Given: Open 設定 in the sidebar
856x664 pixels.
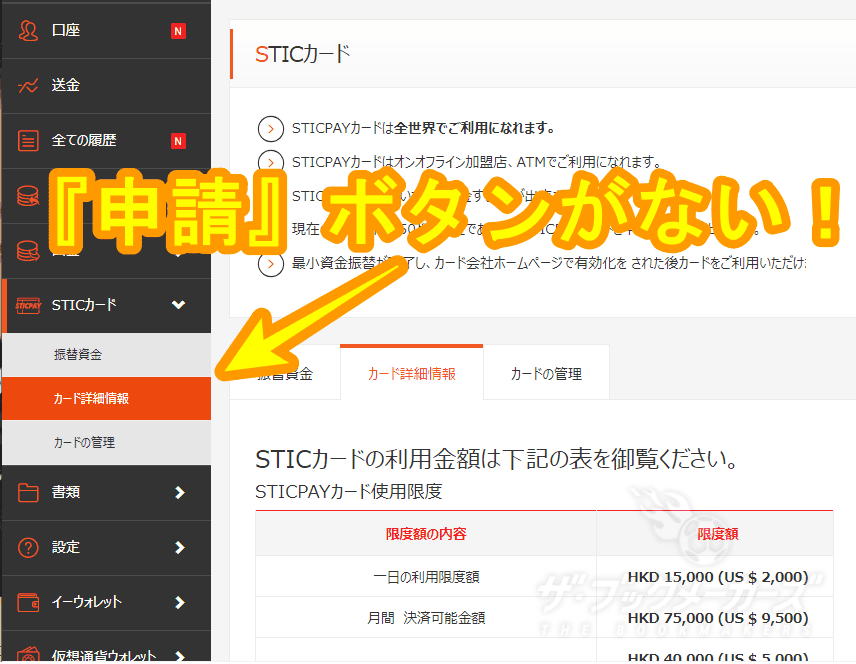Looking at the screenshot, I should [x=106, y=547].
